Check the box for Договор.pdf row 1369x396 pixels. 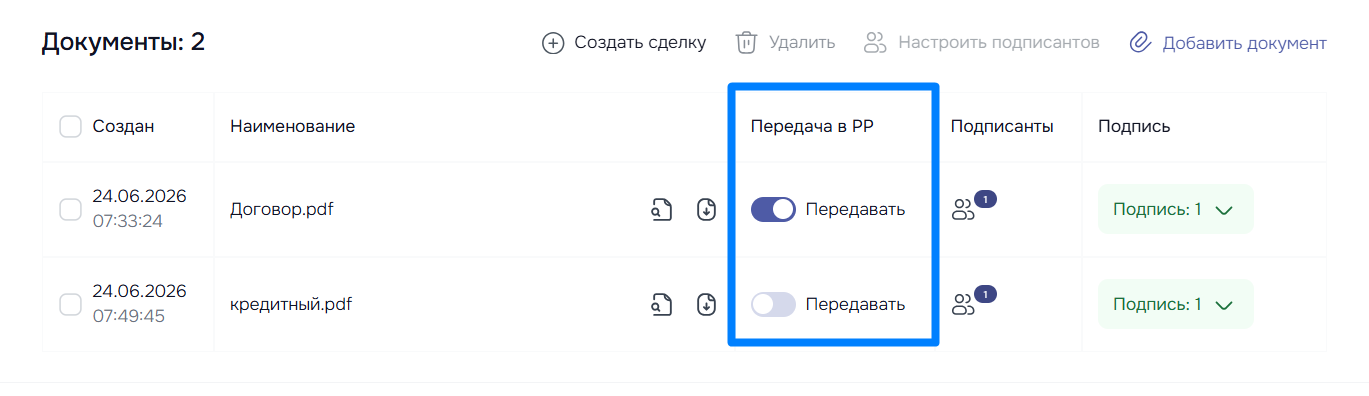(x=70, y=209)
